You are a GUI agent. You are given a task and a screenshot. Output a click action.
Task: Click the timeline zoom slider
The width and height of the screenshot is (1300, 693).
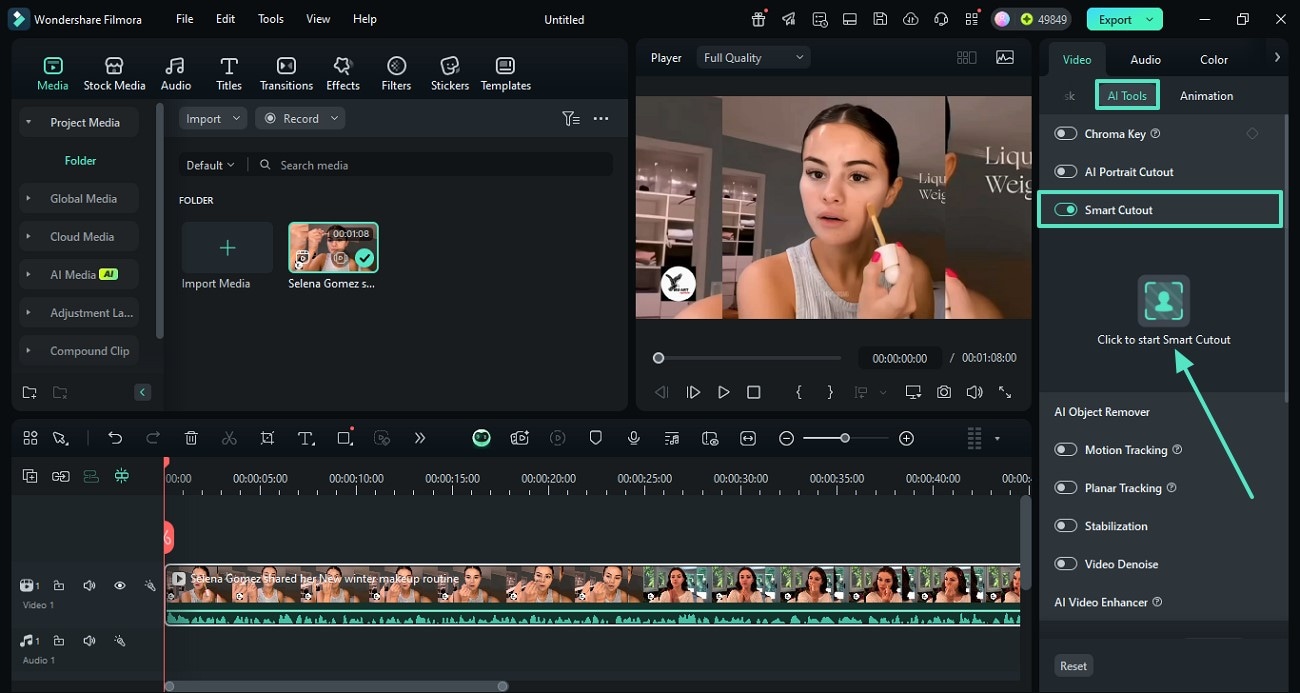(845, 438)
